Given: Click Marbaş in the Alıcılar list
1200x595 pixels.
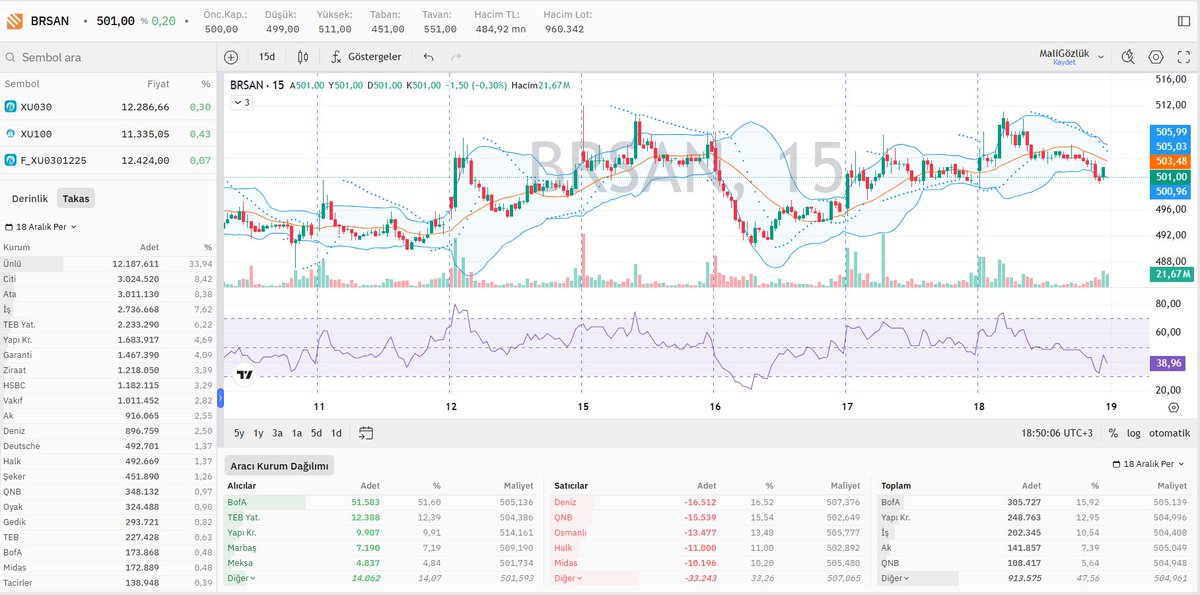Looking at the screenshot, I should [242, 546].
